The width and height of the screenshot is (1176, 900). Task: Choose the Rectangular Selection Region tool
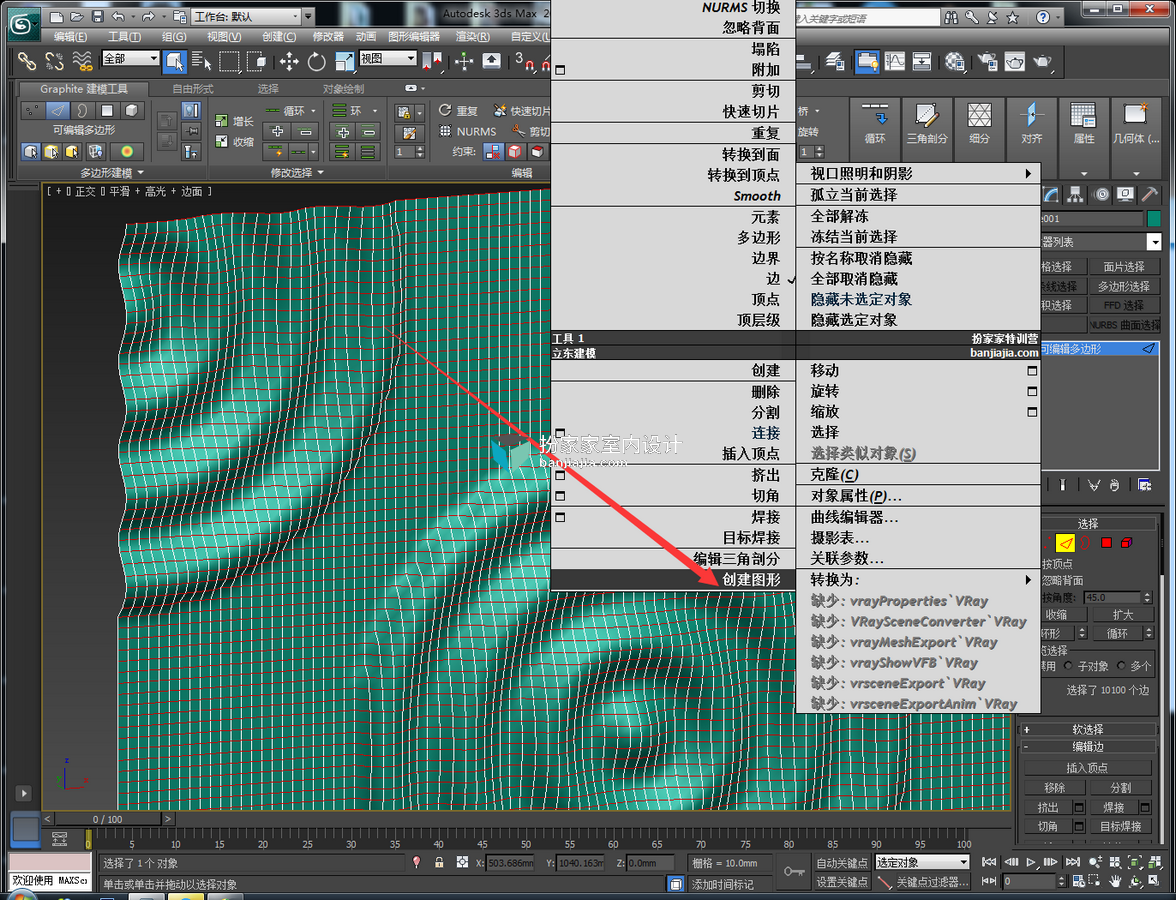(x=229, y=61)
